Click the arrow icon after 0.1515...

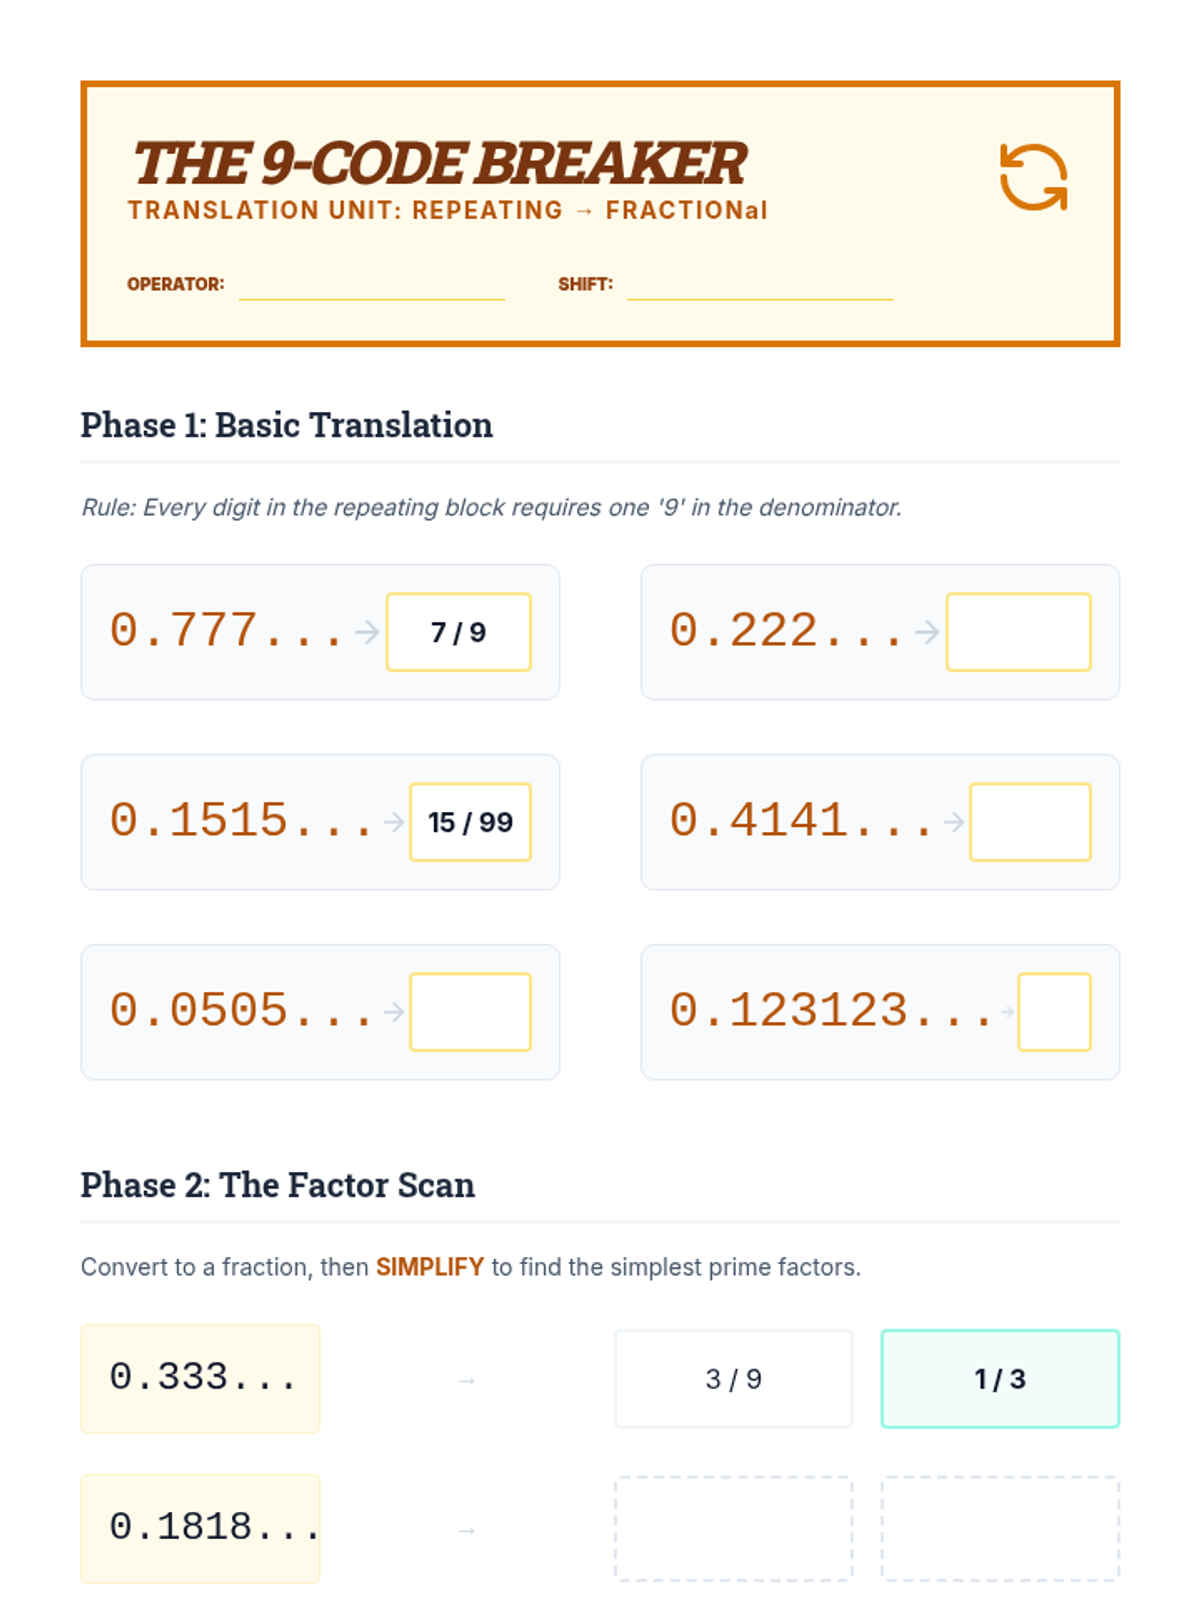tap(394, 822)
